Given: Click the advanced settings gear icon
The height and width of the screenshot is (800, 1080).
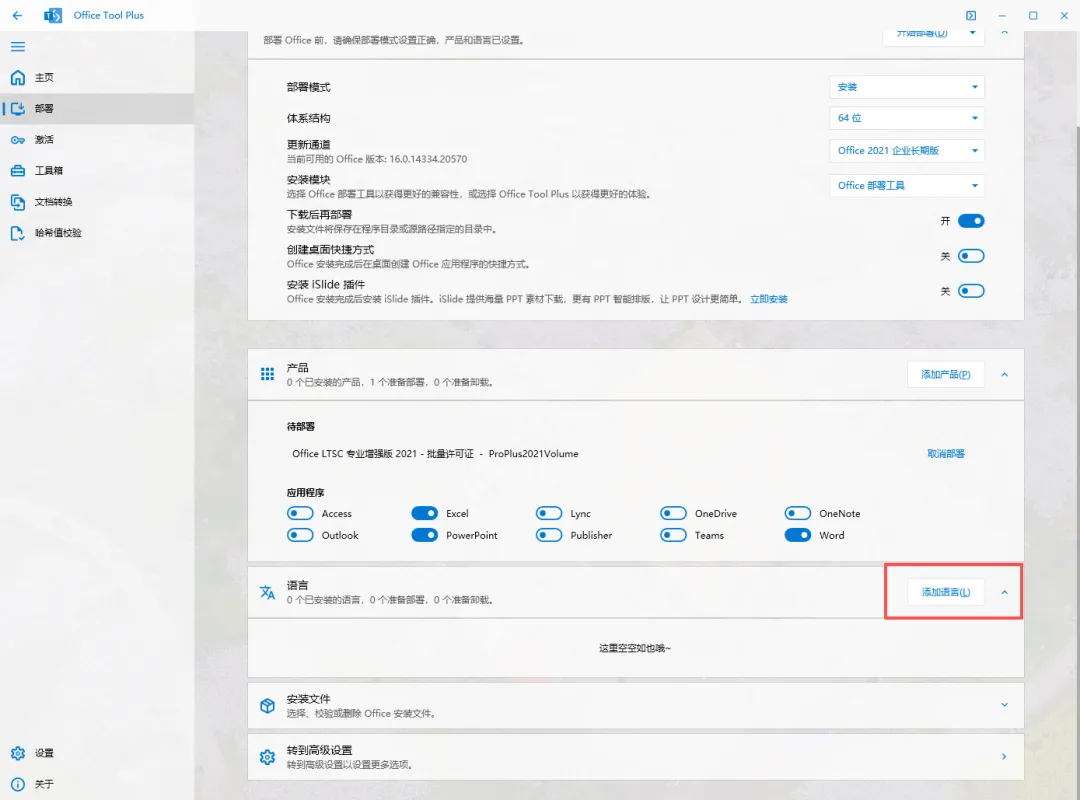Looking at the screenshot, I should click(x=267, y=757).
